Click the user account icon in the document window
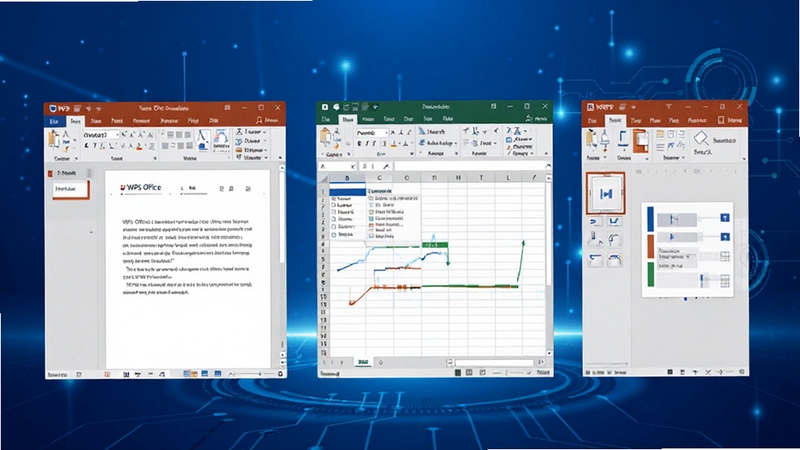Image resolution: width=800 pixels, height=450 pixels. 259,120
